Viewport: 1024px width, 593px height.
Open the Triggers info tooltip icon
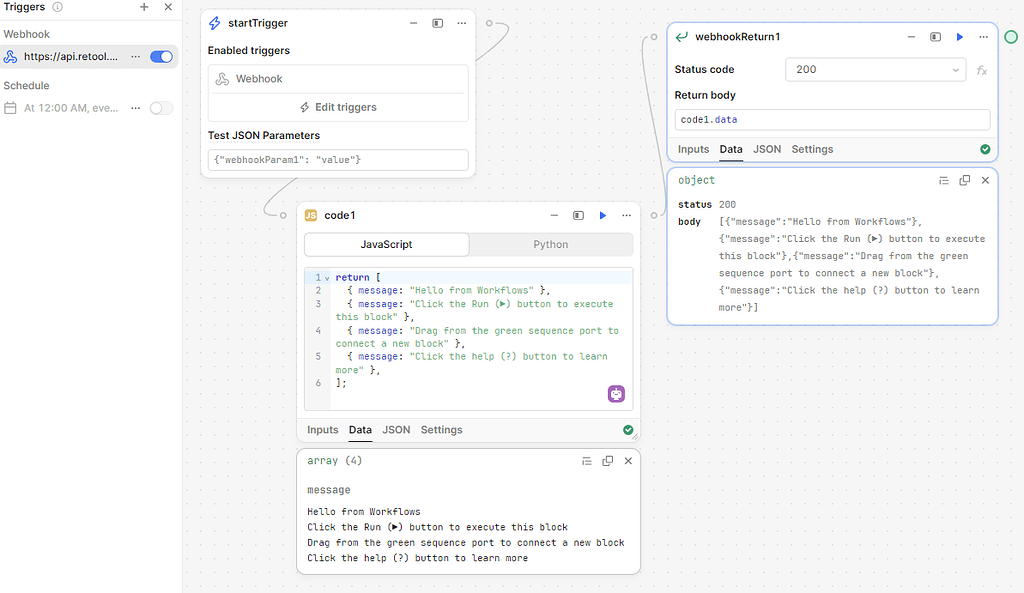57,7
